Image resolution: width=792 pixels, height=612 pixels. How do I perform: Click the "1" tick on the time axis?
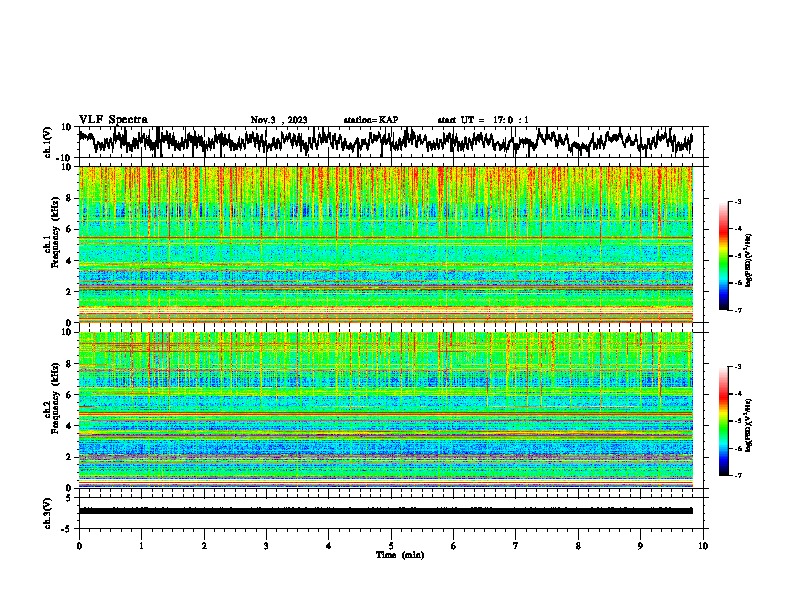coord(141,546)
